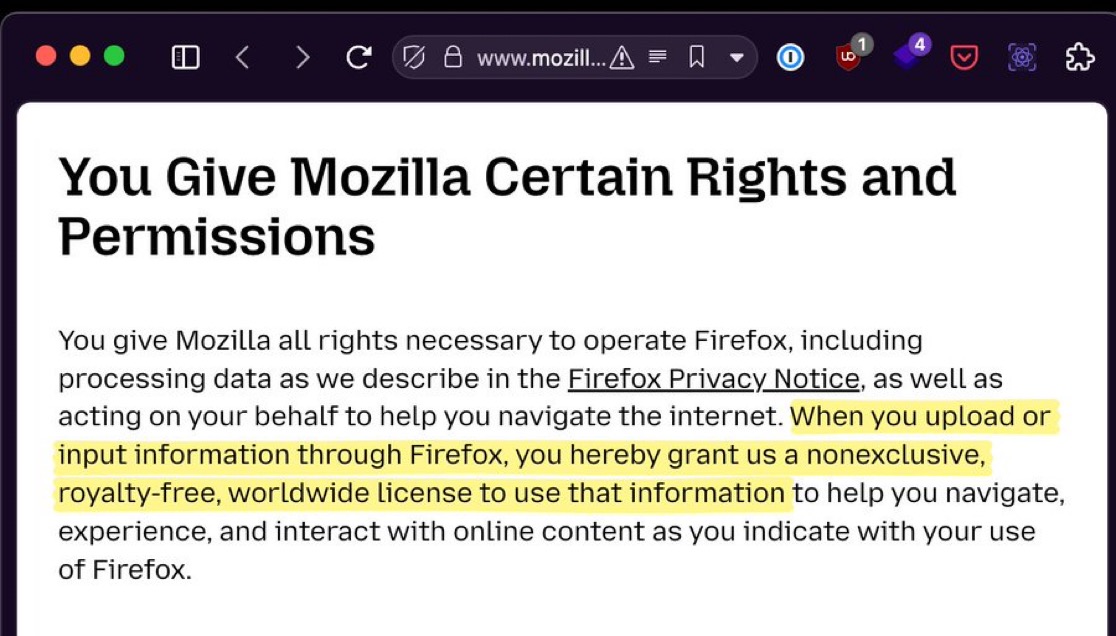This screenshot has height=636, width=1116.
Task: Click the yellow minimize window button
Action: (x=80, y=55)
